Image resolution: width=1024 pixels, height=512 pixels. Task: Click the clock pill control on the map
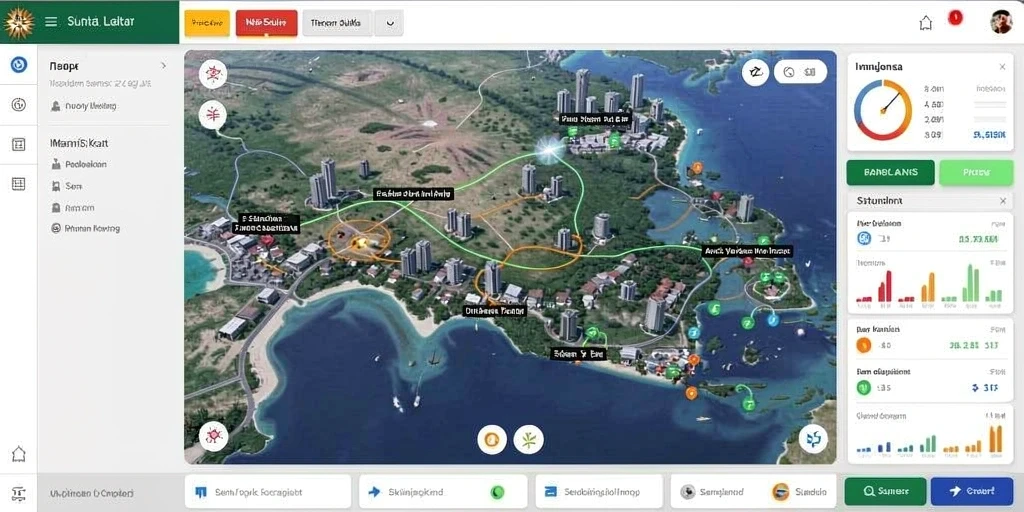pos(800,72)
